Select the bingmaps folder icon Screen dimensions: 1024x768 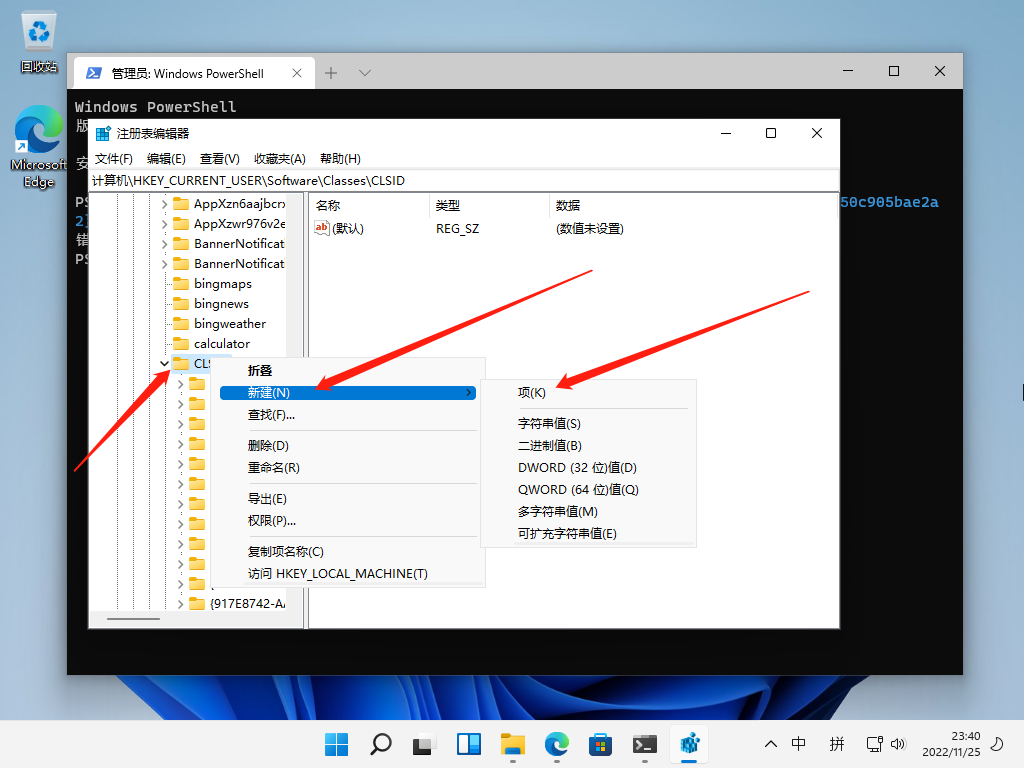(181, 283)
